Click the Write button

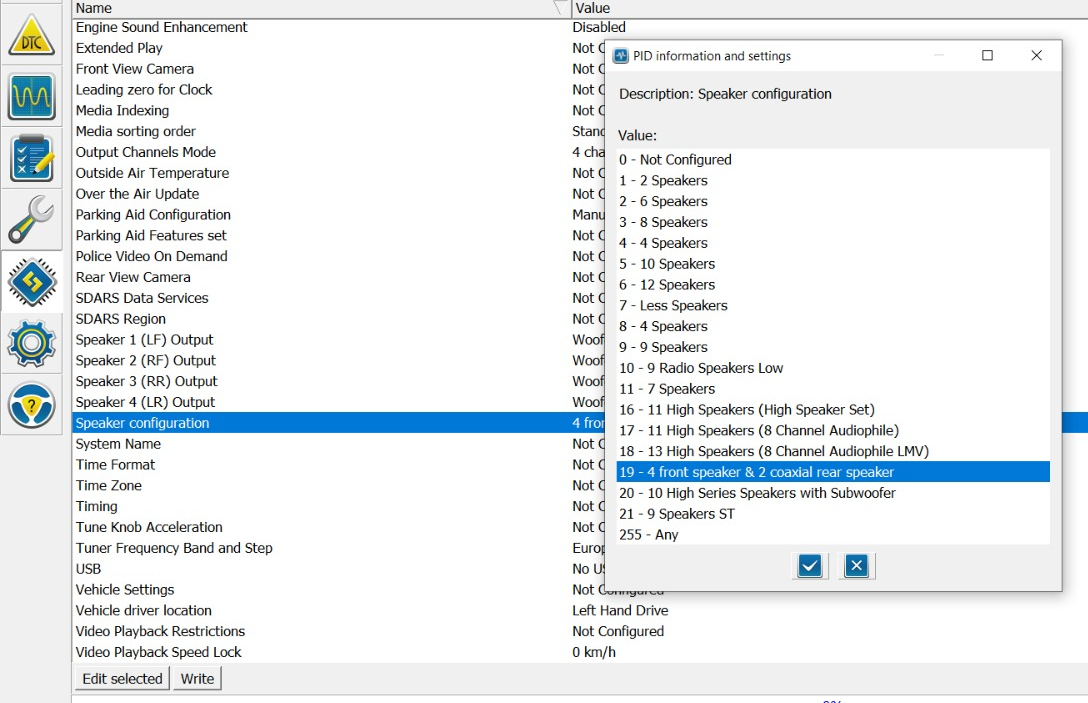click(197, 679)
